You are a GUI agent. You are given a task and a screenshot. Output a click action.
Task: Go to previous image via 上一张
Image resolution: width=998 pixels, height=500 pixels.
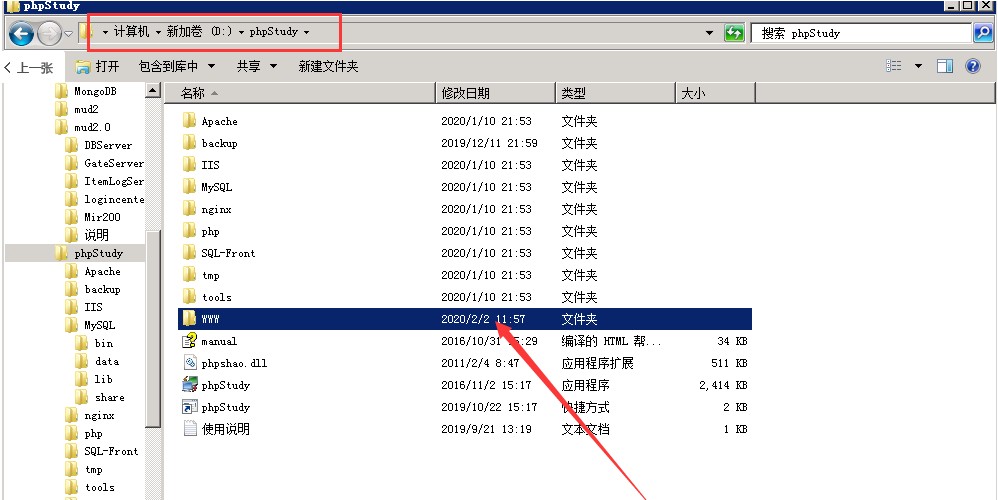pos(29,67)
